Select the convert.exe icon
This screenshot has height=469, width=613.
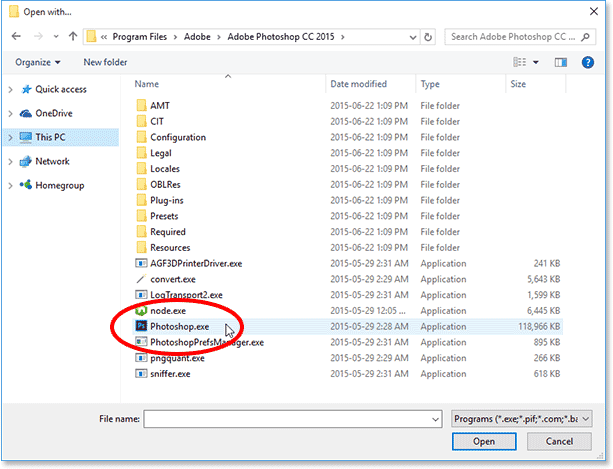[x=141, y=279]
